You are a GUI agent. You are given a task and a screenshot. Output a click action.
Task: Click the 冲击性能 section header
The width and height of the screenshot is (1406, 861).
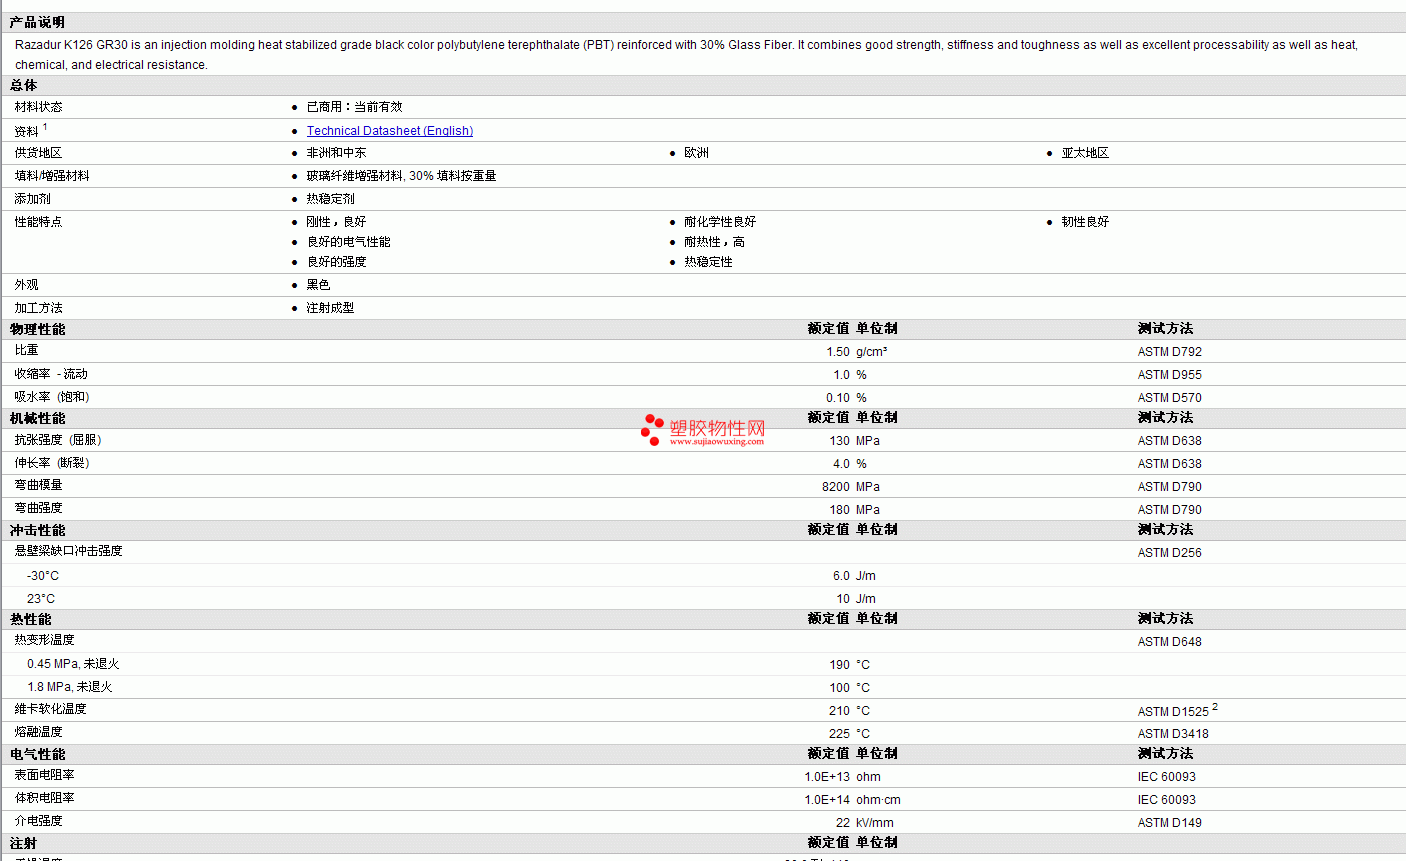pyautogui.click(x=37, y=530)
